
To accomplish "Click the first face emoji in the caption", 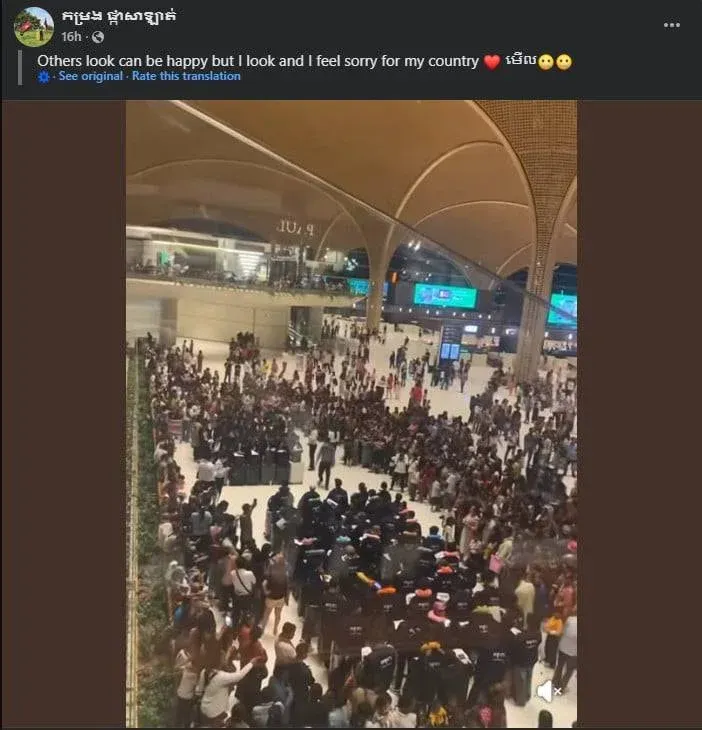I will tap(546, 62).
